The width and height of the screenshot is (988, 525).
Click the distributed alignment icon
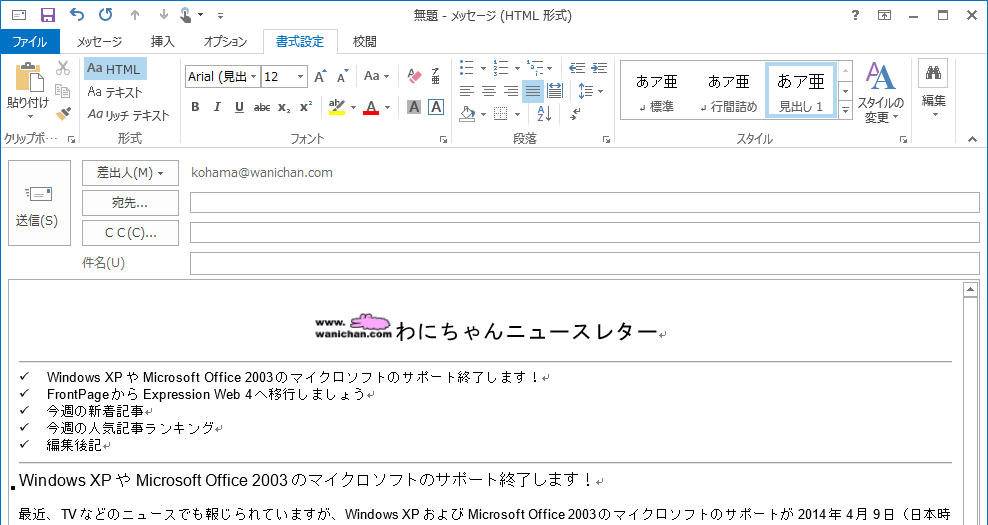point(554,91)
